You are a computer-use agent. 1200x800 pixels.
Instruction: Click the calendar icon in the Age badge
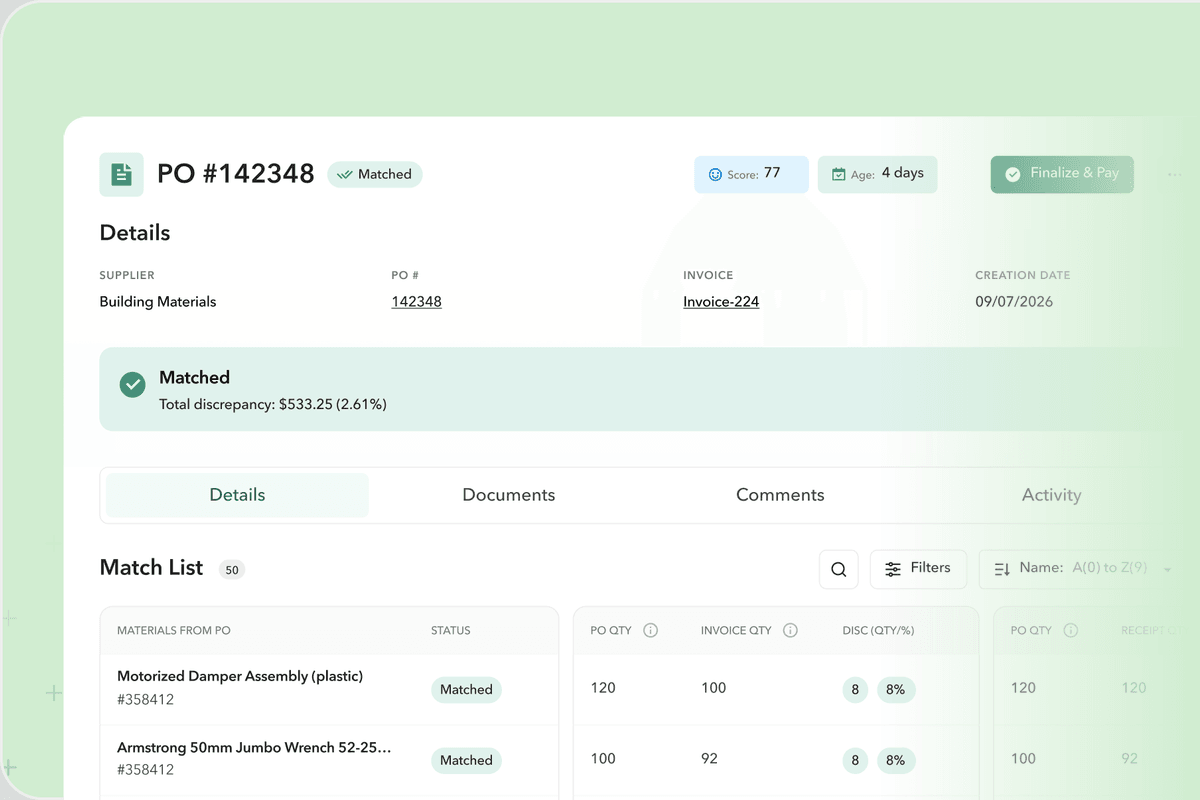[839, 174]
